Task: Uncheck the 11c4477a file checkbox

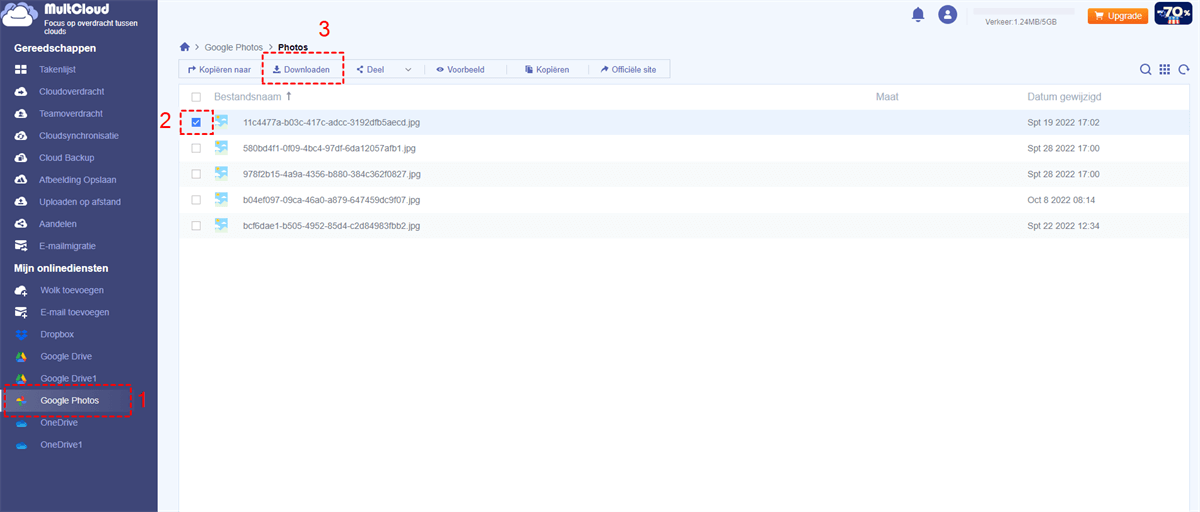Action: tap(196, 122)
